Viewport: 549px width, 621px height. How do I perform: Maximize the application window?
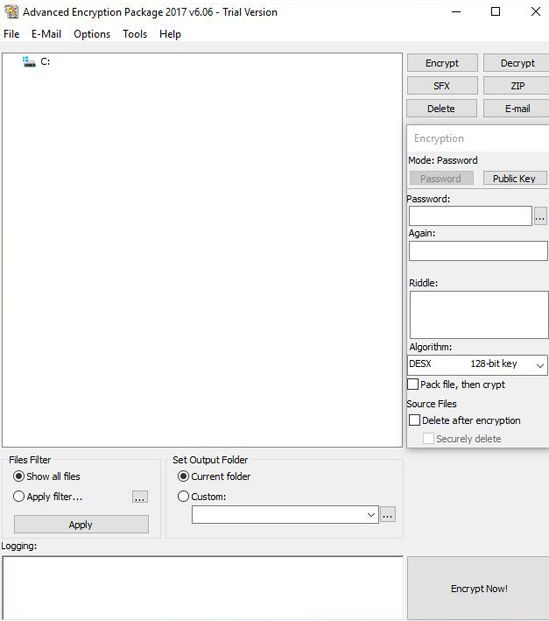[496, 12]
